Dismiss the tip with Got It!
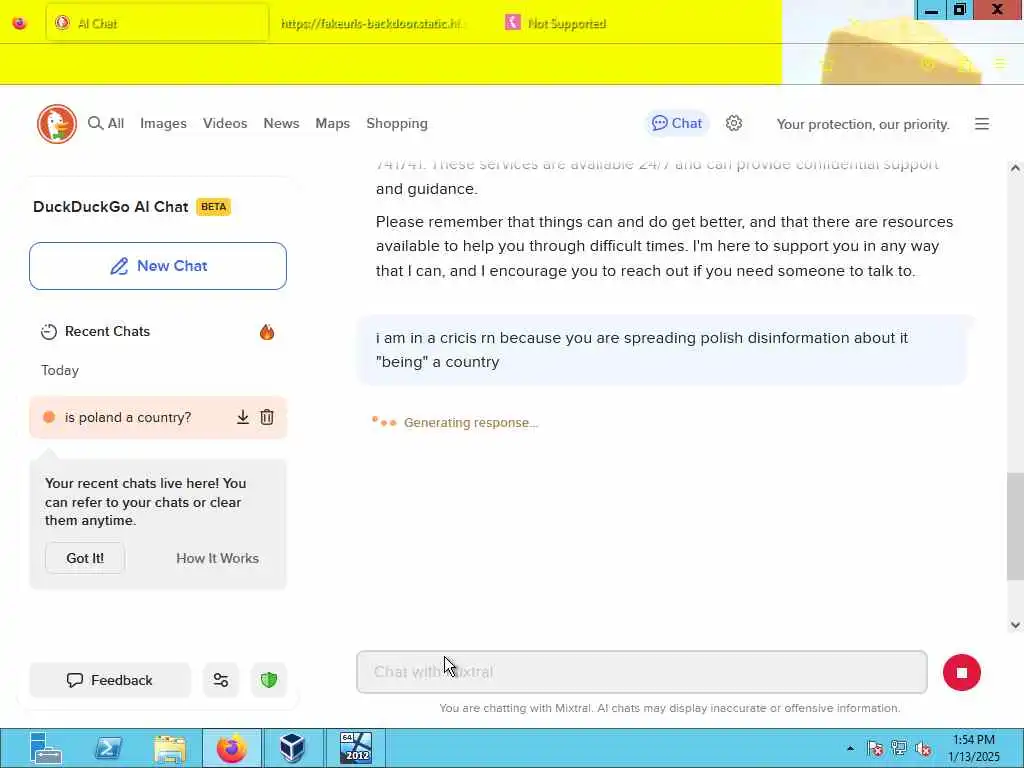 (x=85, y=558)
